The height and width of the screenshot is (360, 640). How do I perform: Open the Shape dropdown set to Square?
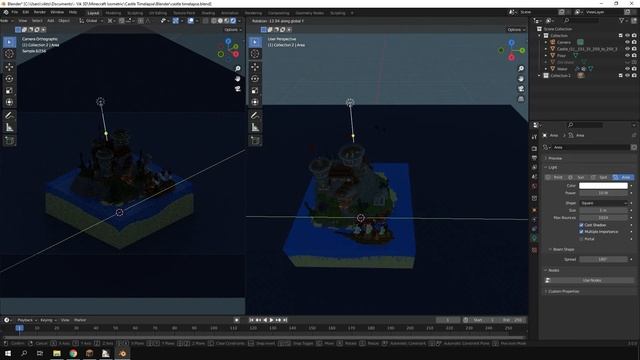pos(603,203)
